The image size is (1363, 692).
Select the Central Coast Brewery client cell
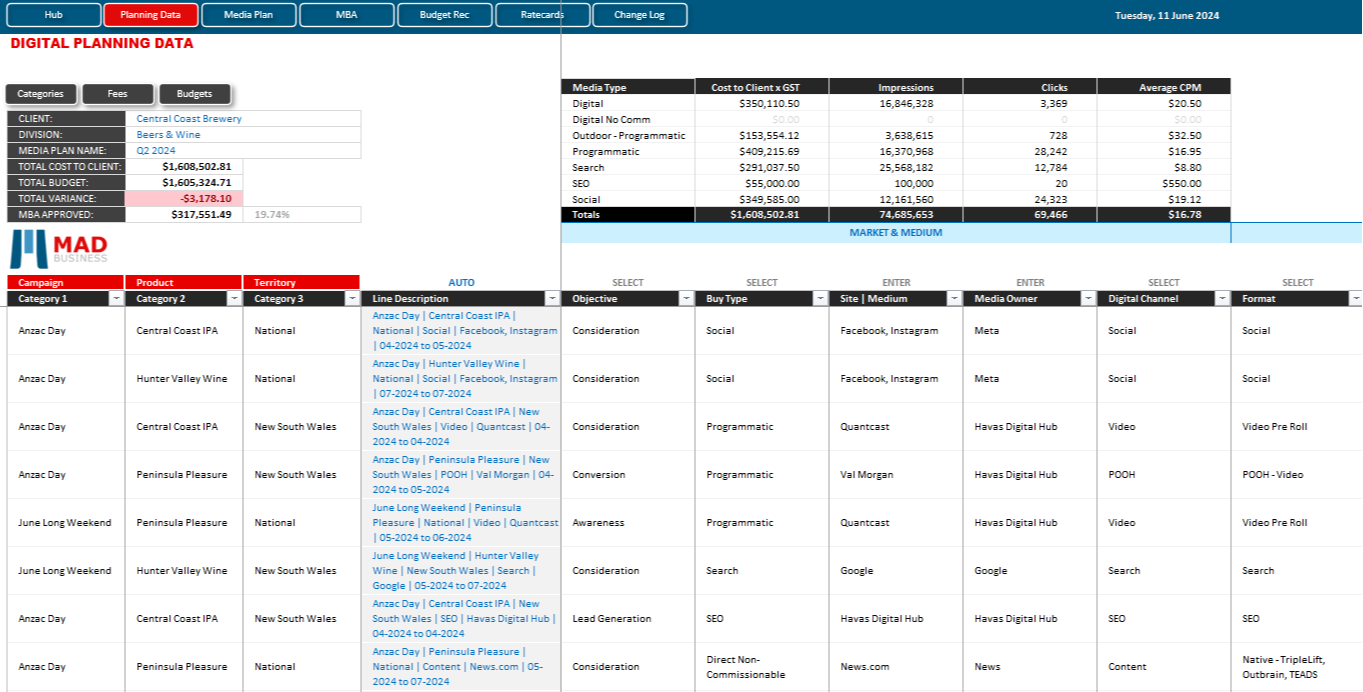(x=243, y=119)
